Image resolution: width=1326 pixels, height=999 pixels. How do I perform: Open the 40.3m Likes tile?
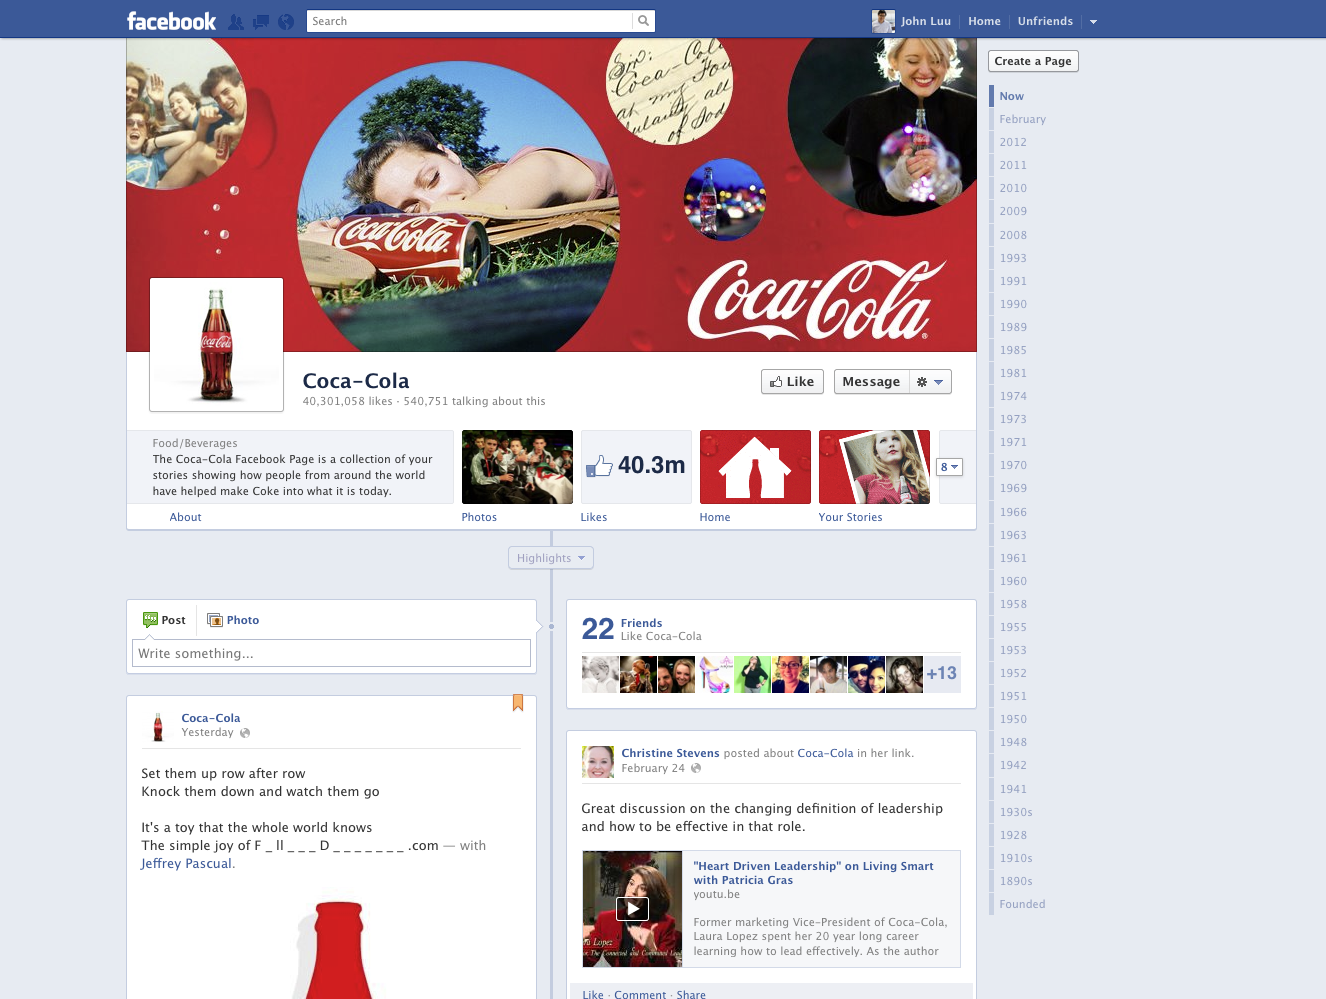tap(636, 467)
